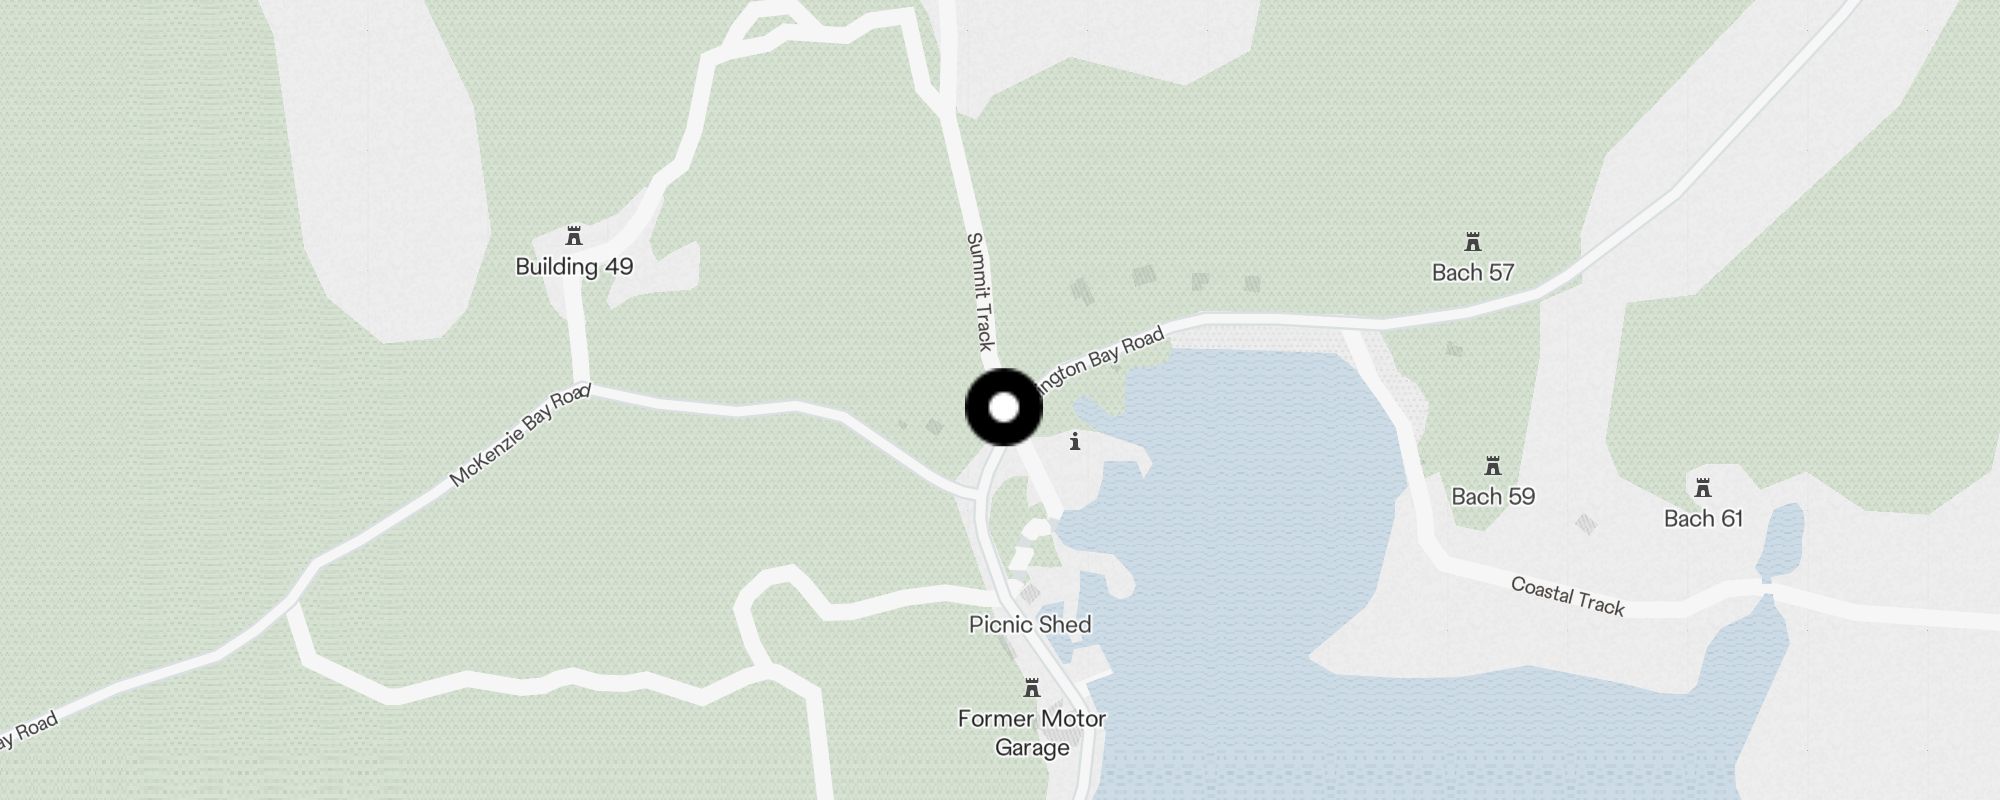Click the Picnic Shed label
This screenshot has width=2000, height=800.
pyautogui.click(x=1030, y=625)
